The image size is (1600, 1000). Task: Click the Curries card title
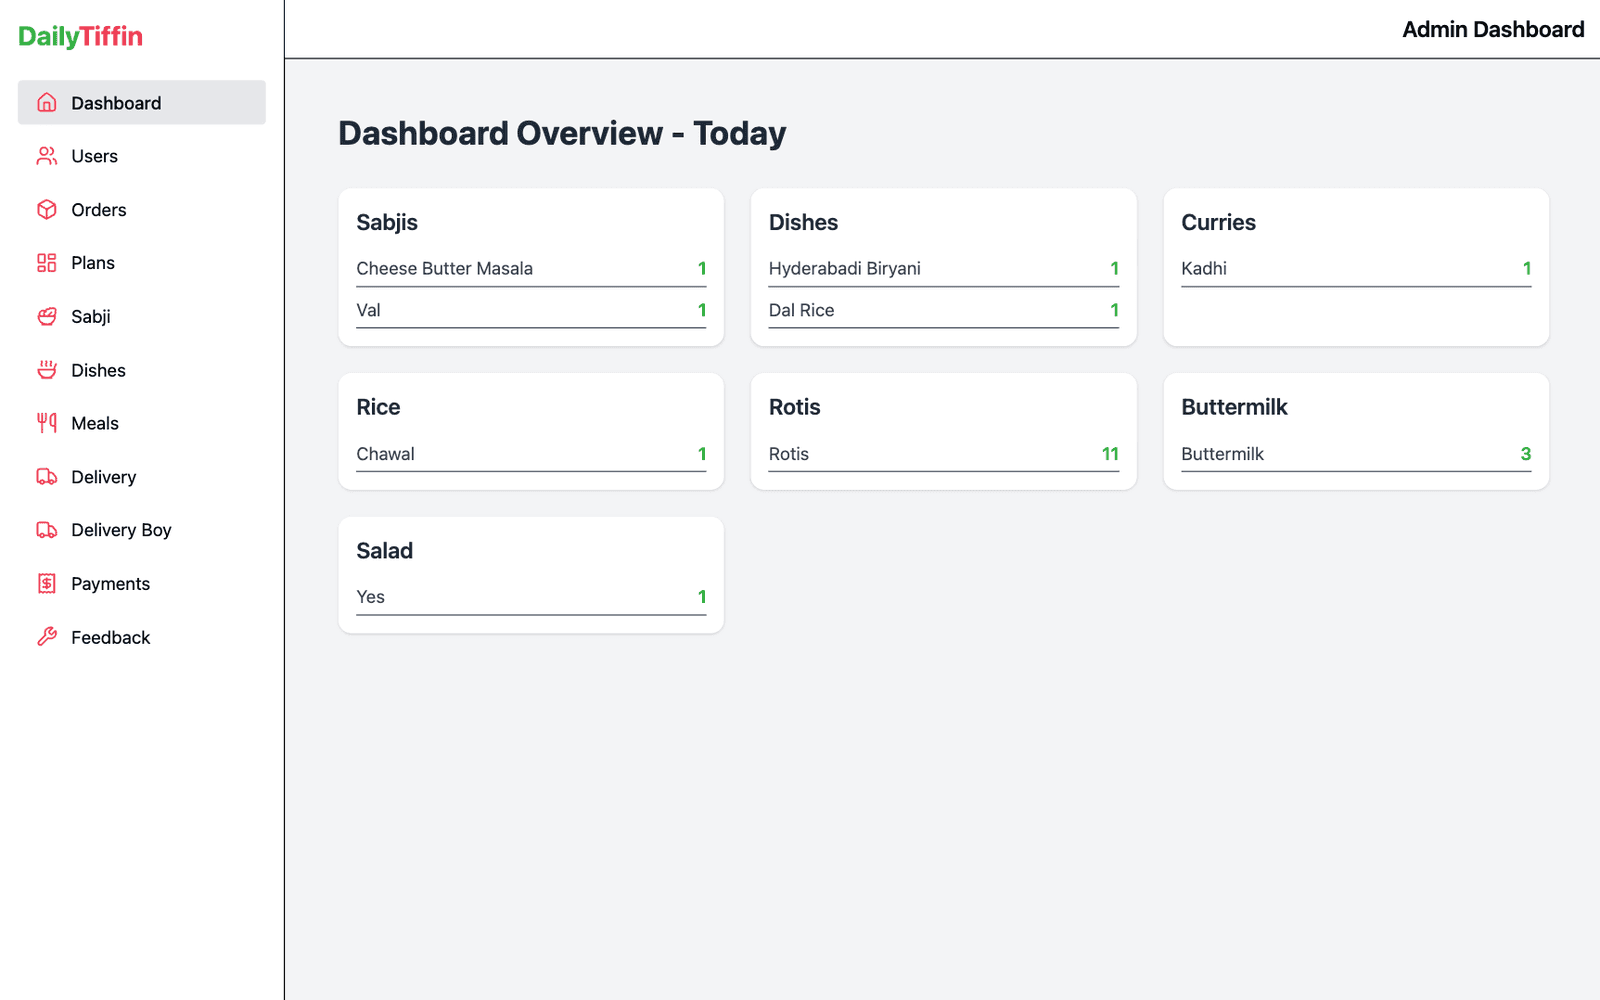pyautogui.click(x=1218, y=222)
